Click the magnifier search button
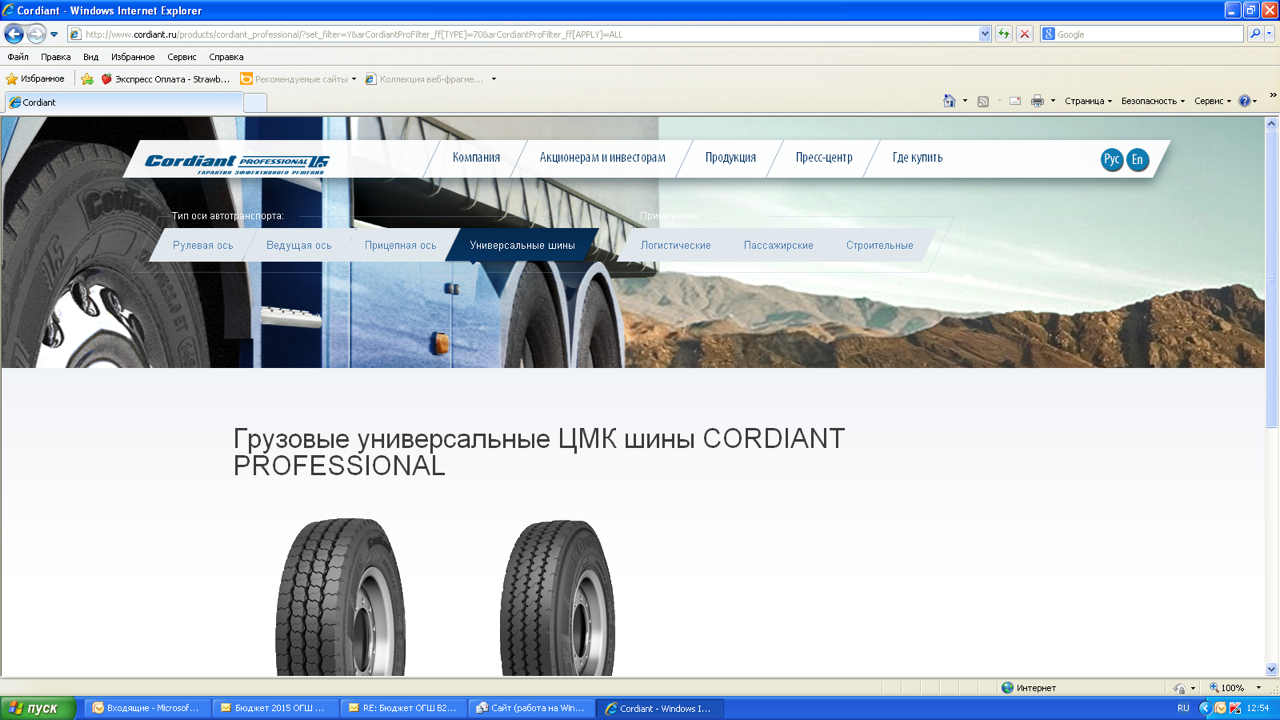This screenshot has width=1280, height=720. 1255,34
